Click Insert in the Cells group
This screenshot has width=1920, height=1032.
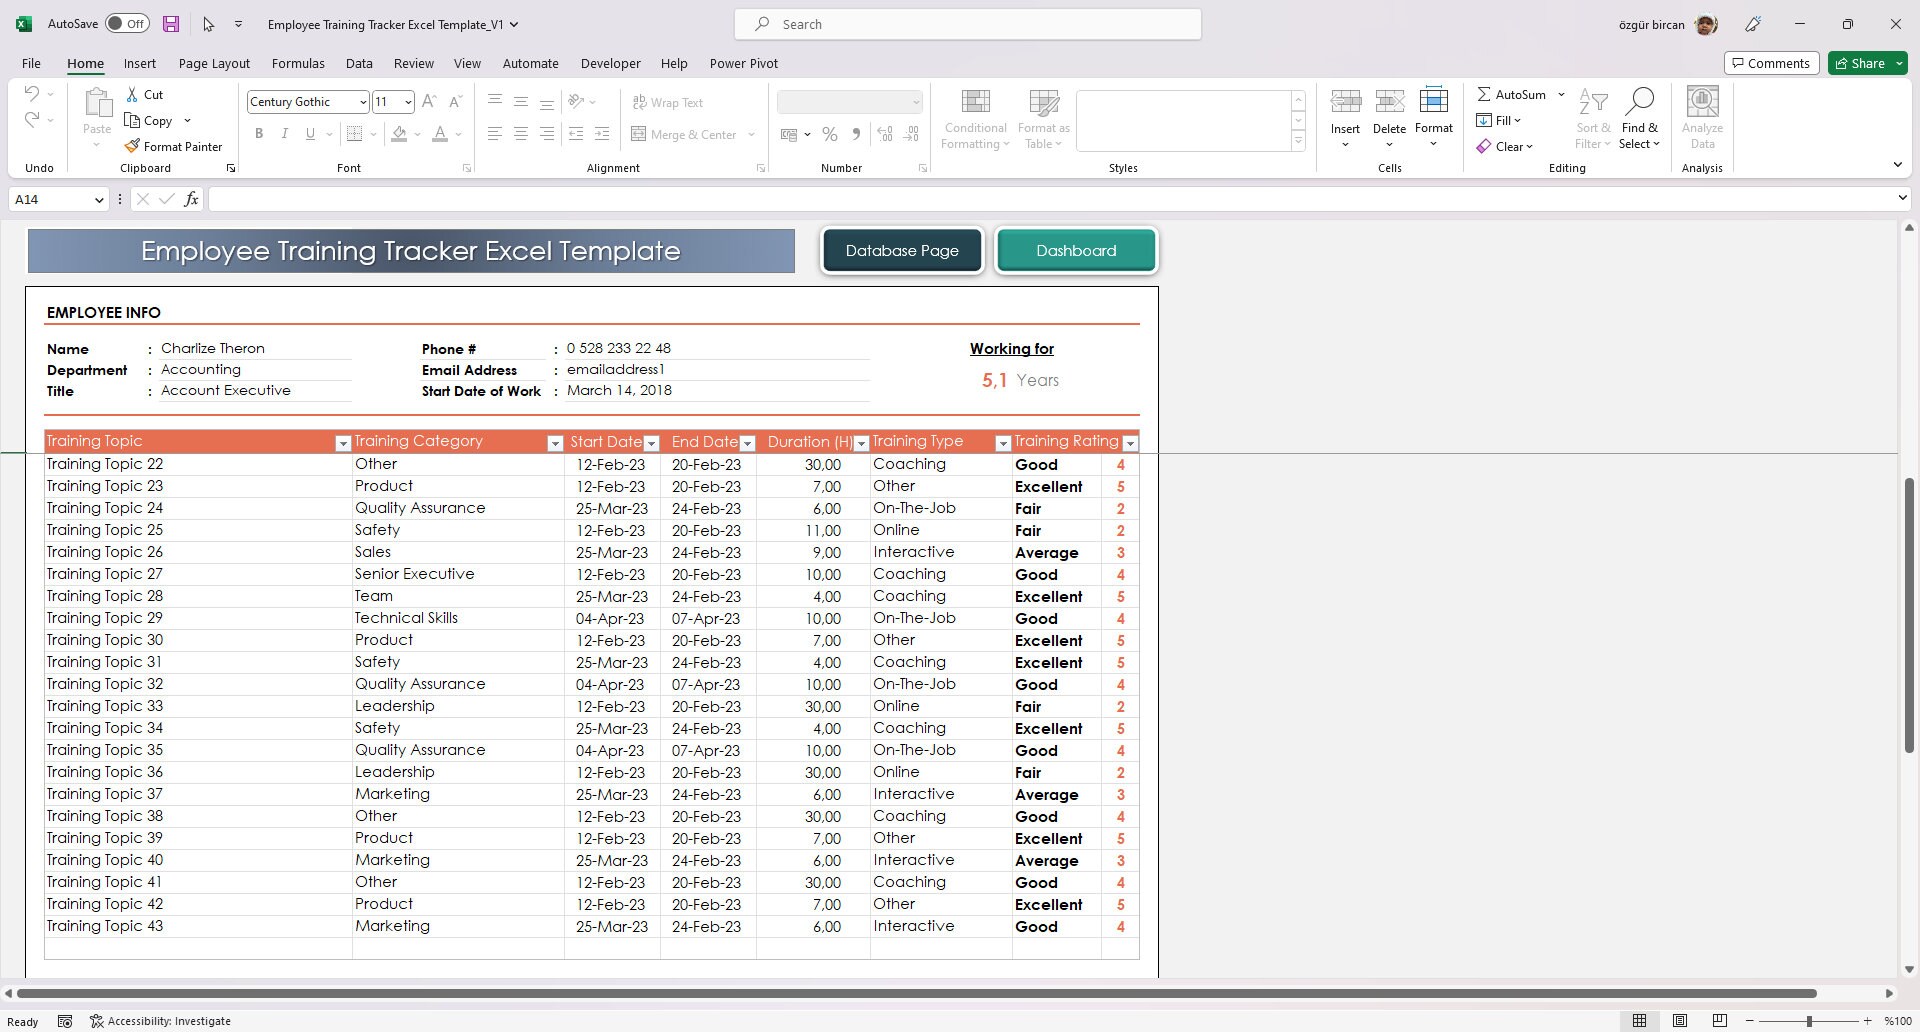[1345, 117]
